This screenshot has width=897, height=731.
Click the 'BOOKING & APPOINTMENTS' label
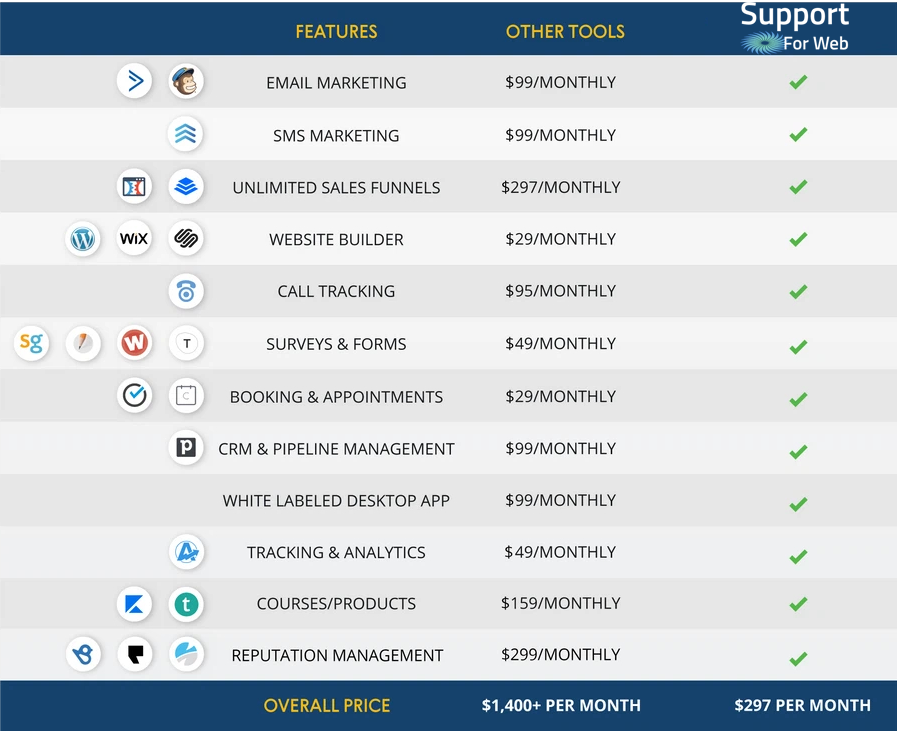point(336,397)
